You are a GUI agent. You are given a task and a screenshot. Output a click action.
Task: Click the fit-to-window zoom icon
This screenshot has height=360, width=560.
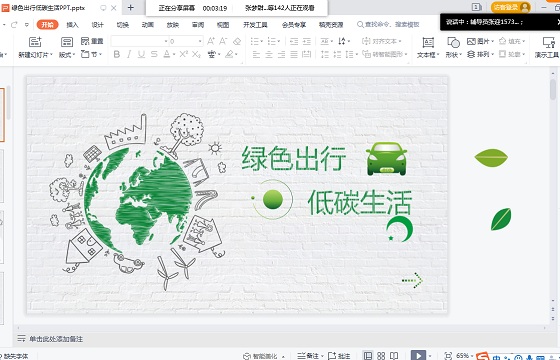[x=448, y=356]
